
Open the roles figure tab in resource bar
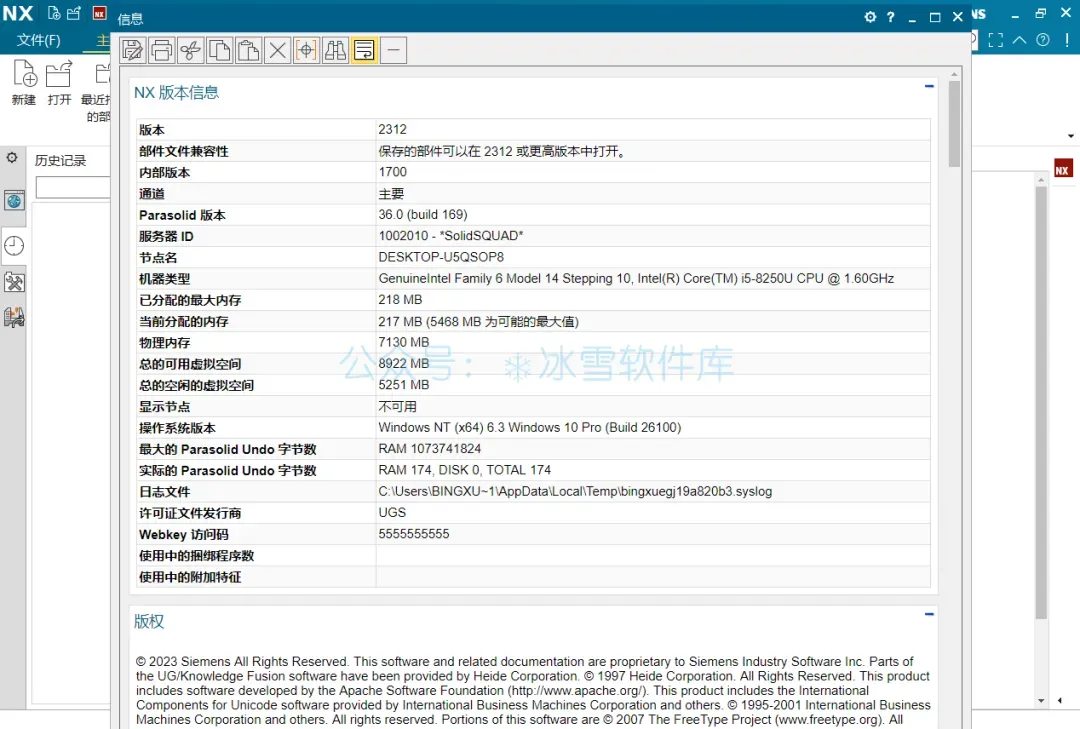point(14,317)
